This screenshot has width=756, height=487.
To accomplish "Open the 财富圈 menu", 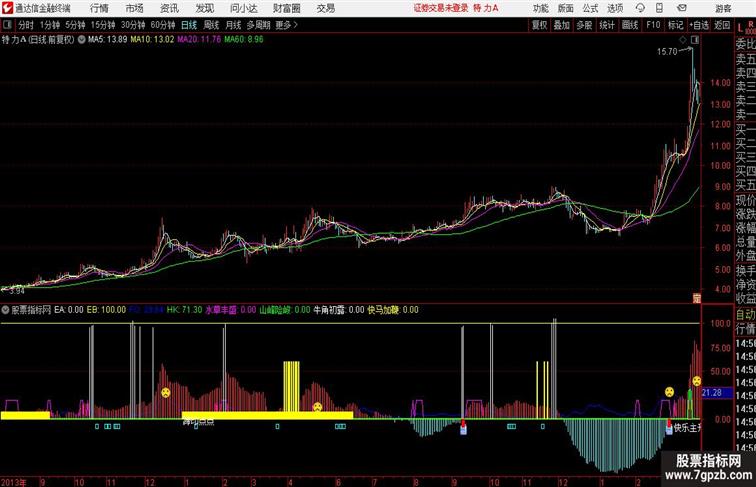I will pos(286,8).
